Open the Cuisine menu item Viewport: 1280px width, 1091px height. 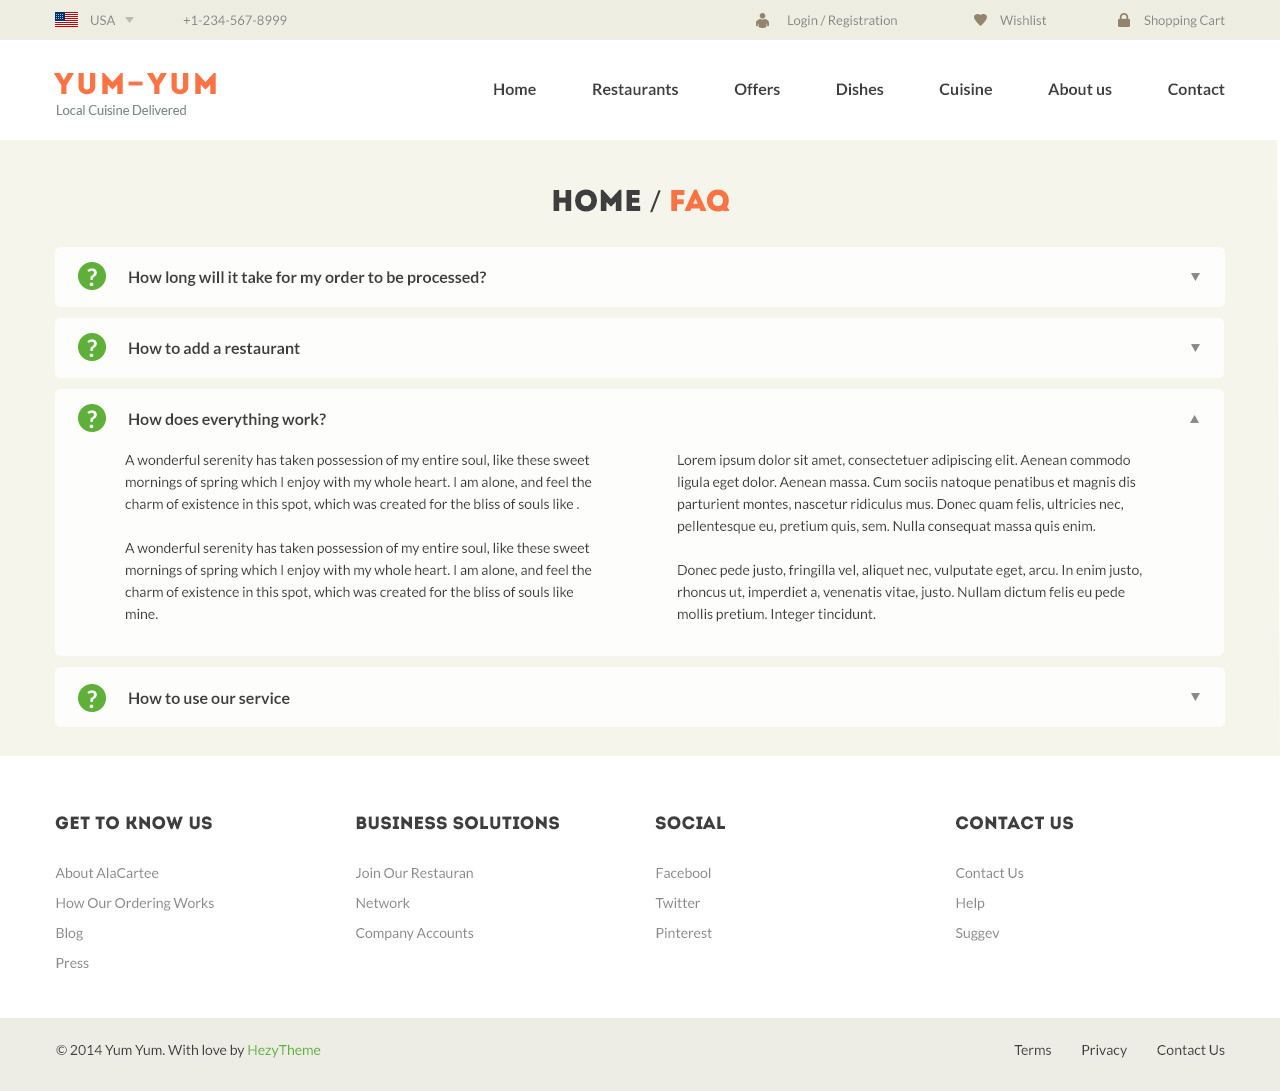point(966,89)
